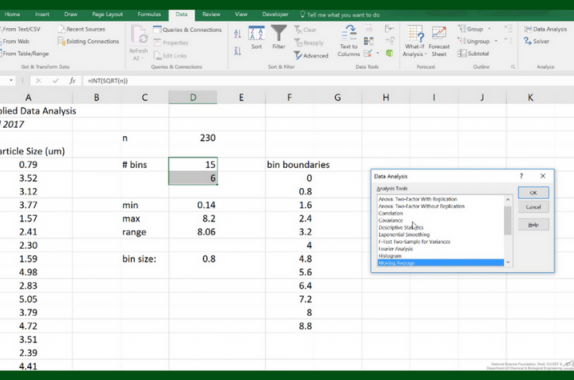Open the Forecast Sheet tool
The width and height of the screenshot is (574, 380).
point(439,41)
